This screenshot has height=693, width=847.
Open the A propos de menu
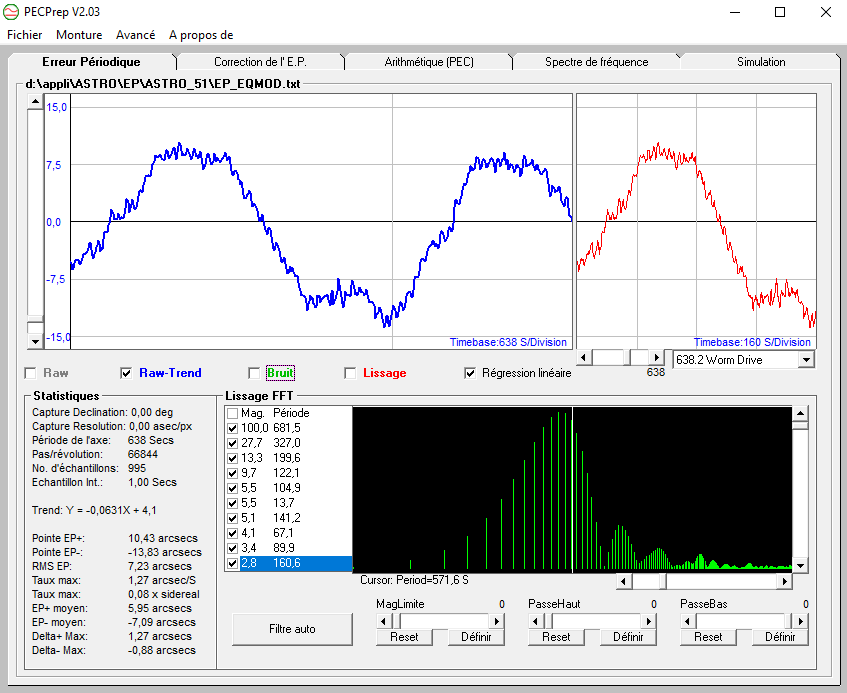(201, 35)
